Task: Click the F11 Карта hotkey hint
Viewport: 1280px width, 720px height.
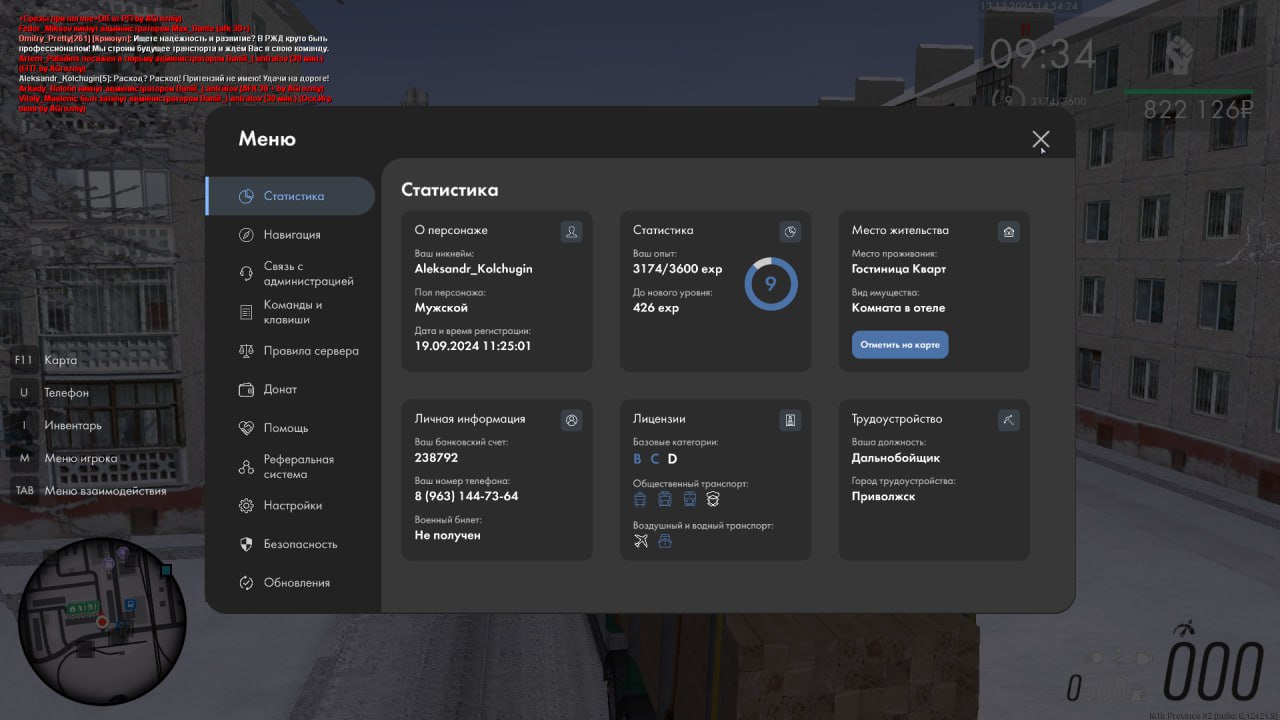Action: click(x=45, y=360)
